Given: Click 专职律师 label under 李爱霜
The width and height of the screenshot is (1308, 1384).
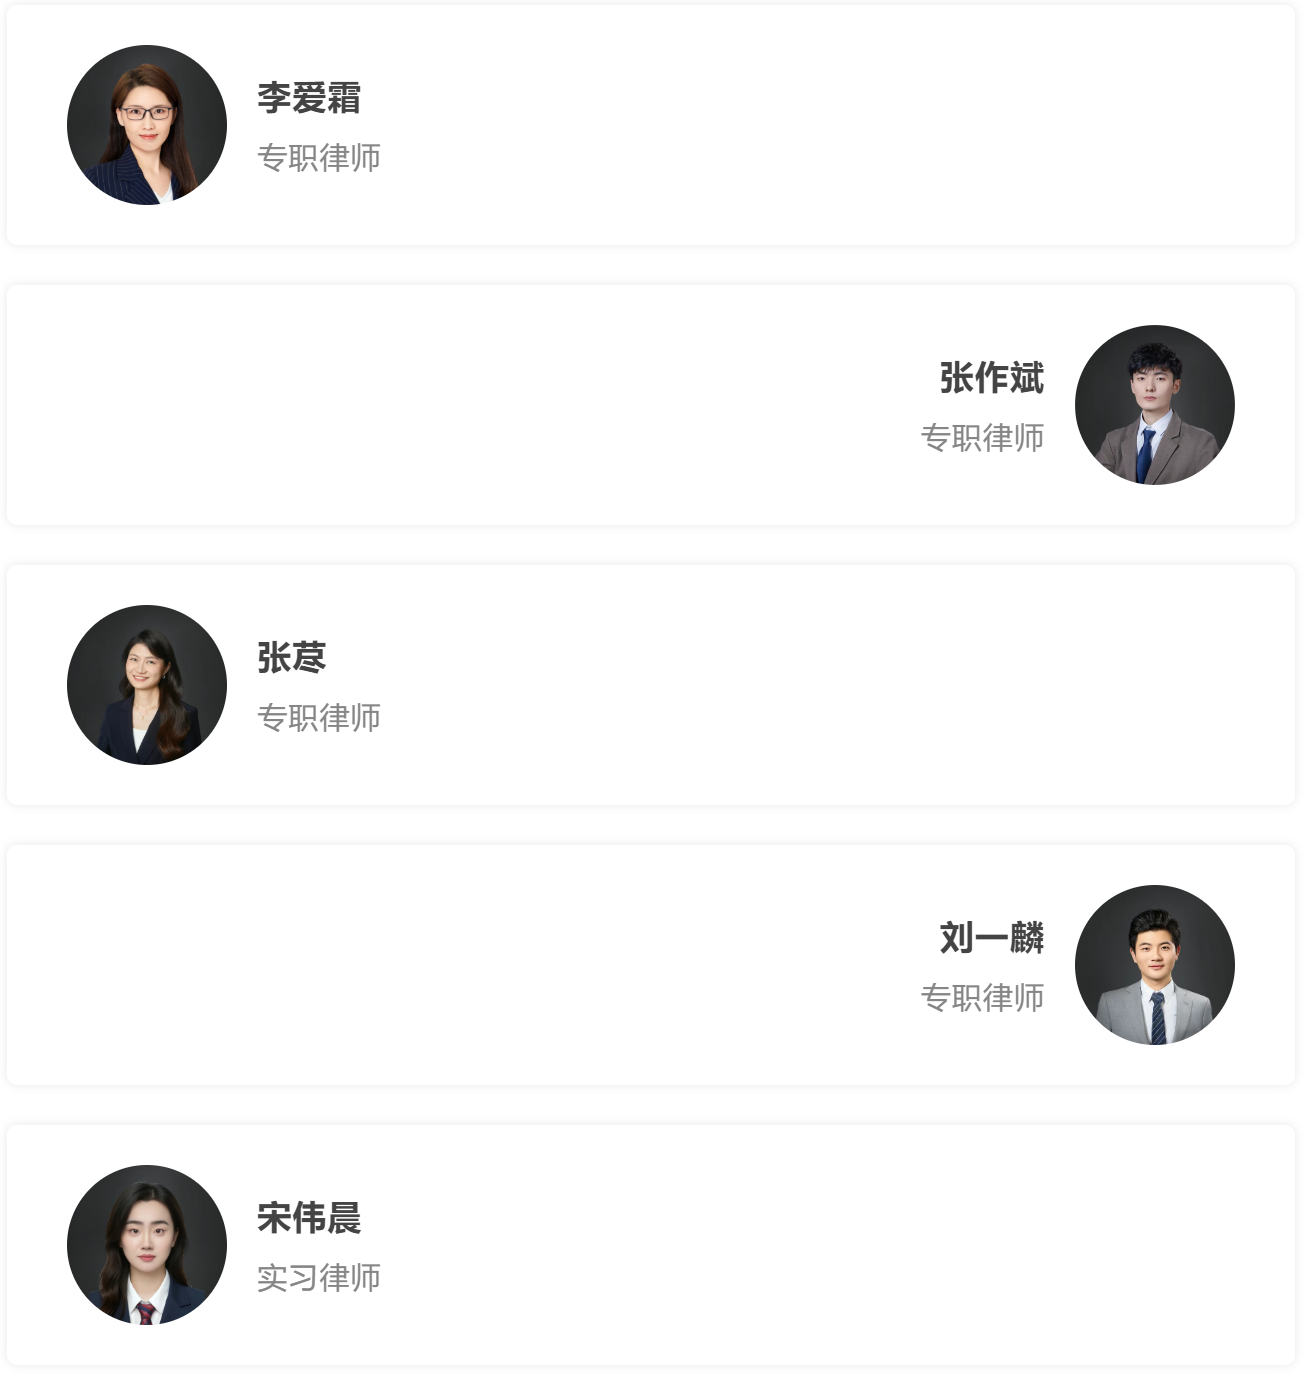Looking at the screenshot, I should point(319,158).
